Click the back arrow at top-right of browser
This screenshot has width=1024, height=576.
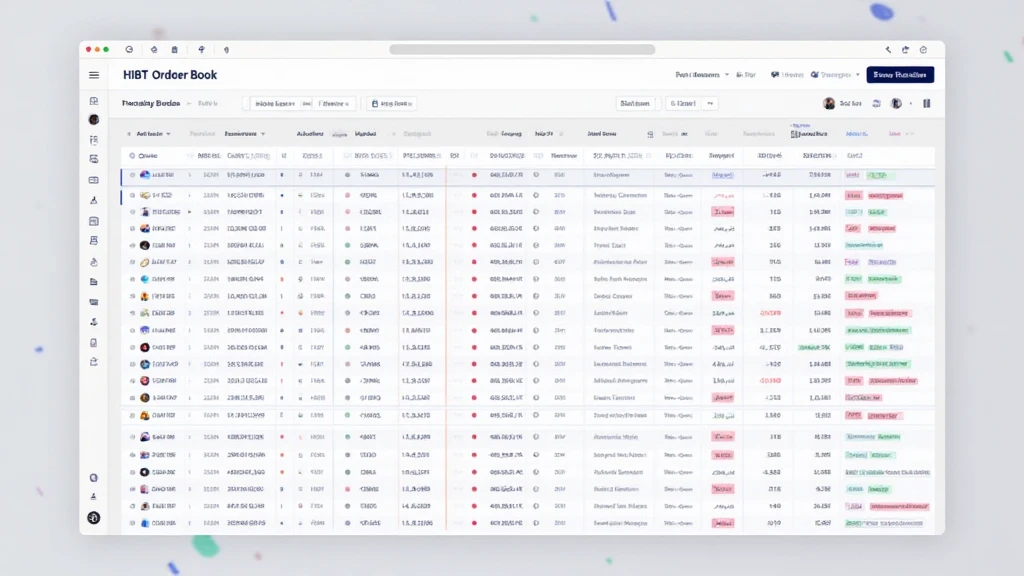pyautogui.click(x=888, y=49)
